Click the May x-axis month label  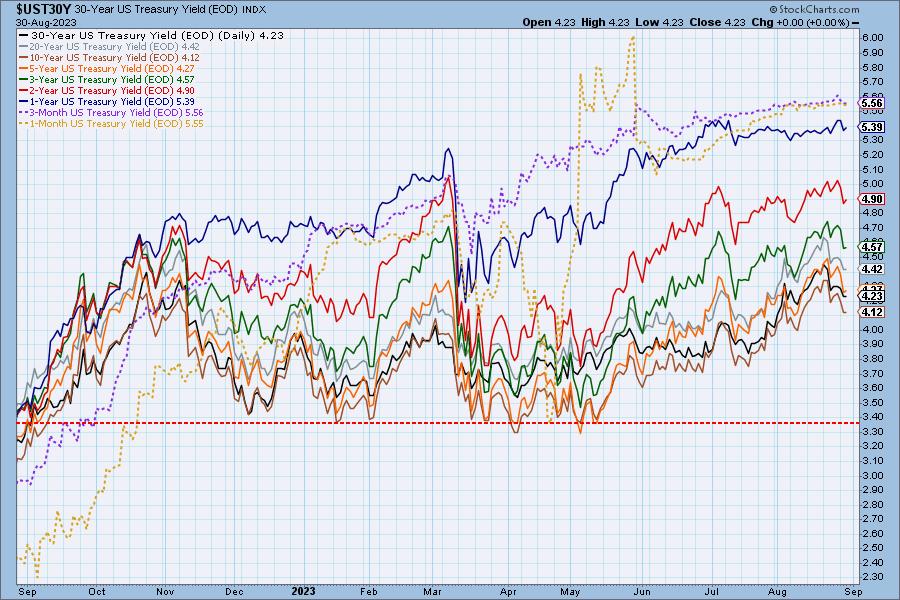[570, 592]
